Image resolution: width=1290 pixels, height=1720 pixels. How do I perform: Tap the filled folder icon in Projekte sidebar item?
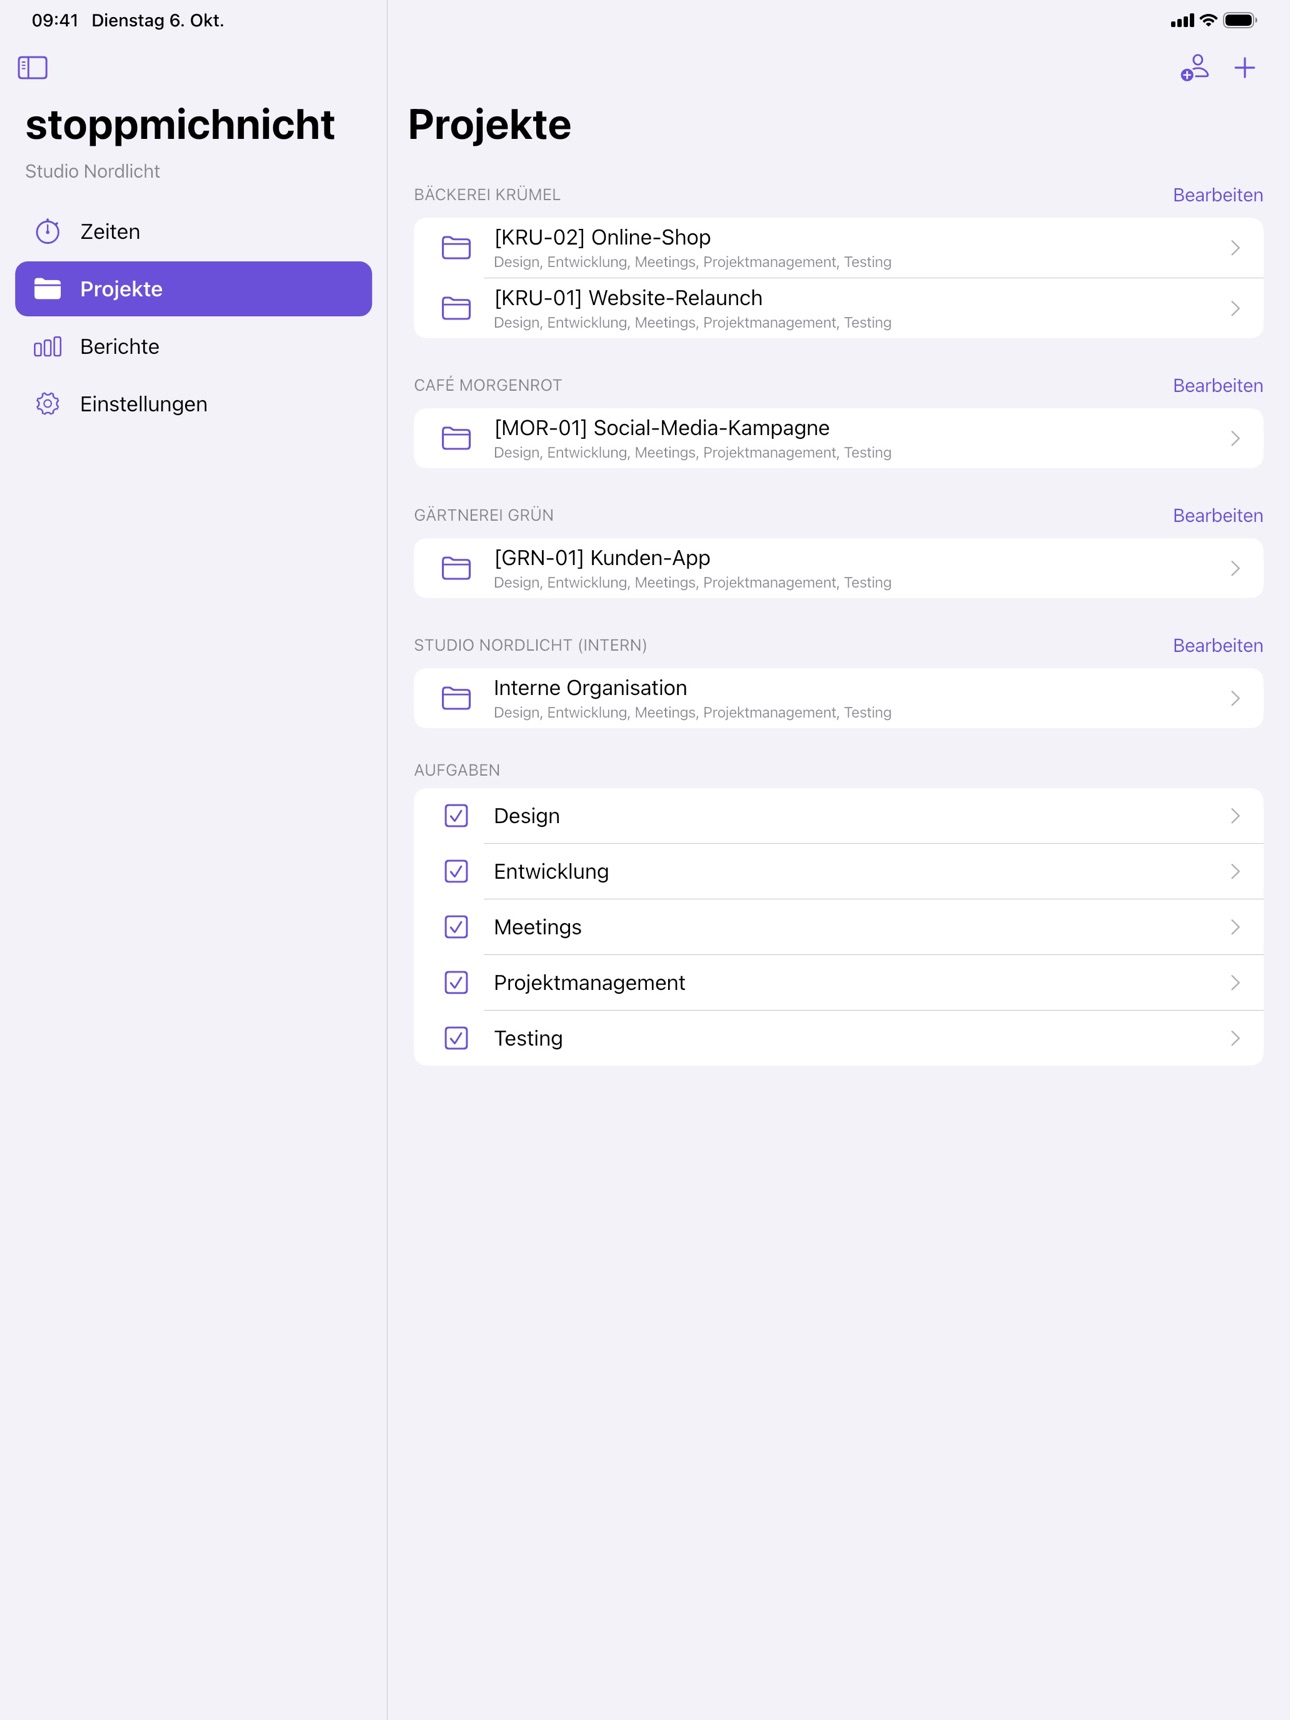[48, 289]
